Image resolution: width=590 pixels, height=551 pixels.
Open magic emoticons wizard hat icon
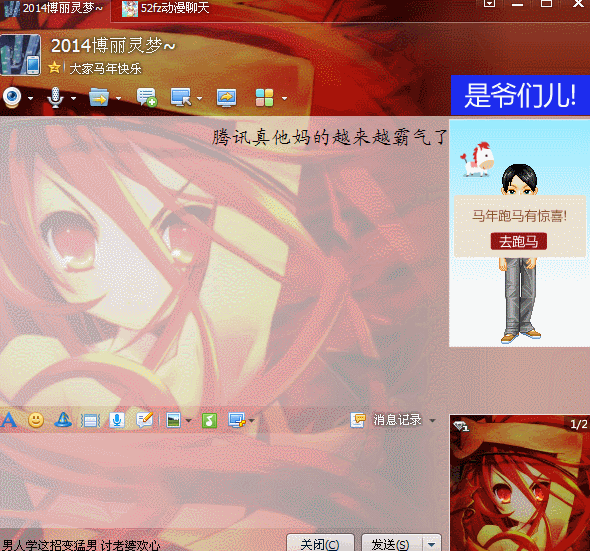tap(63, 420)
